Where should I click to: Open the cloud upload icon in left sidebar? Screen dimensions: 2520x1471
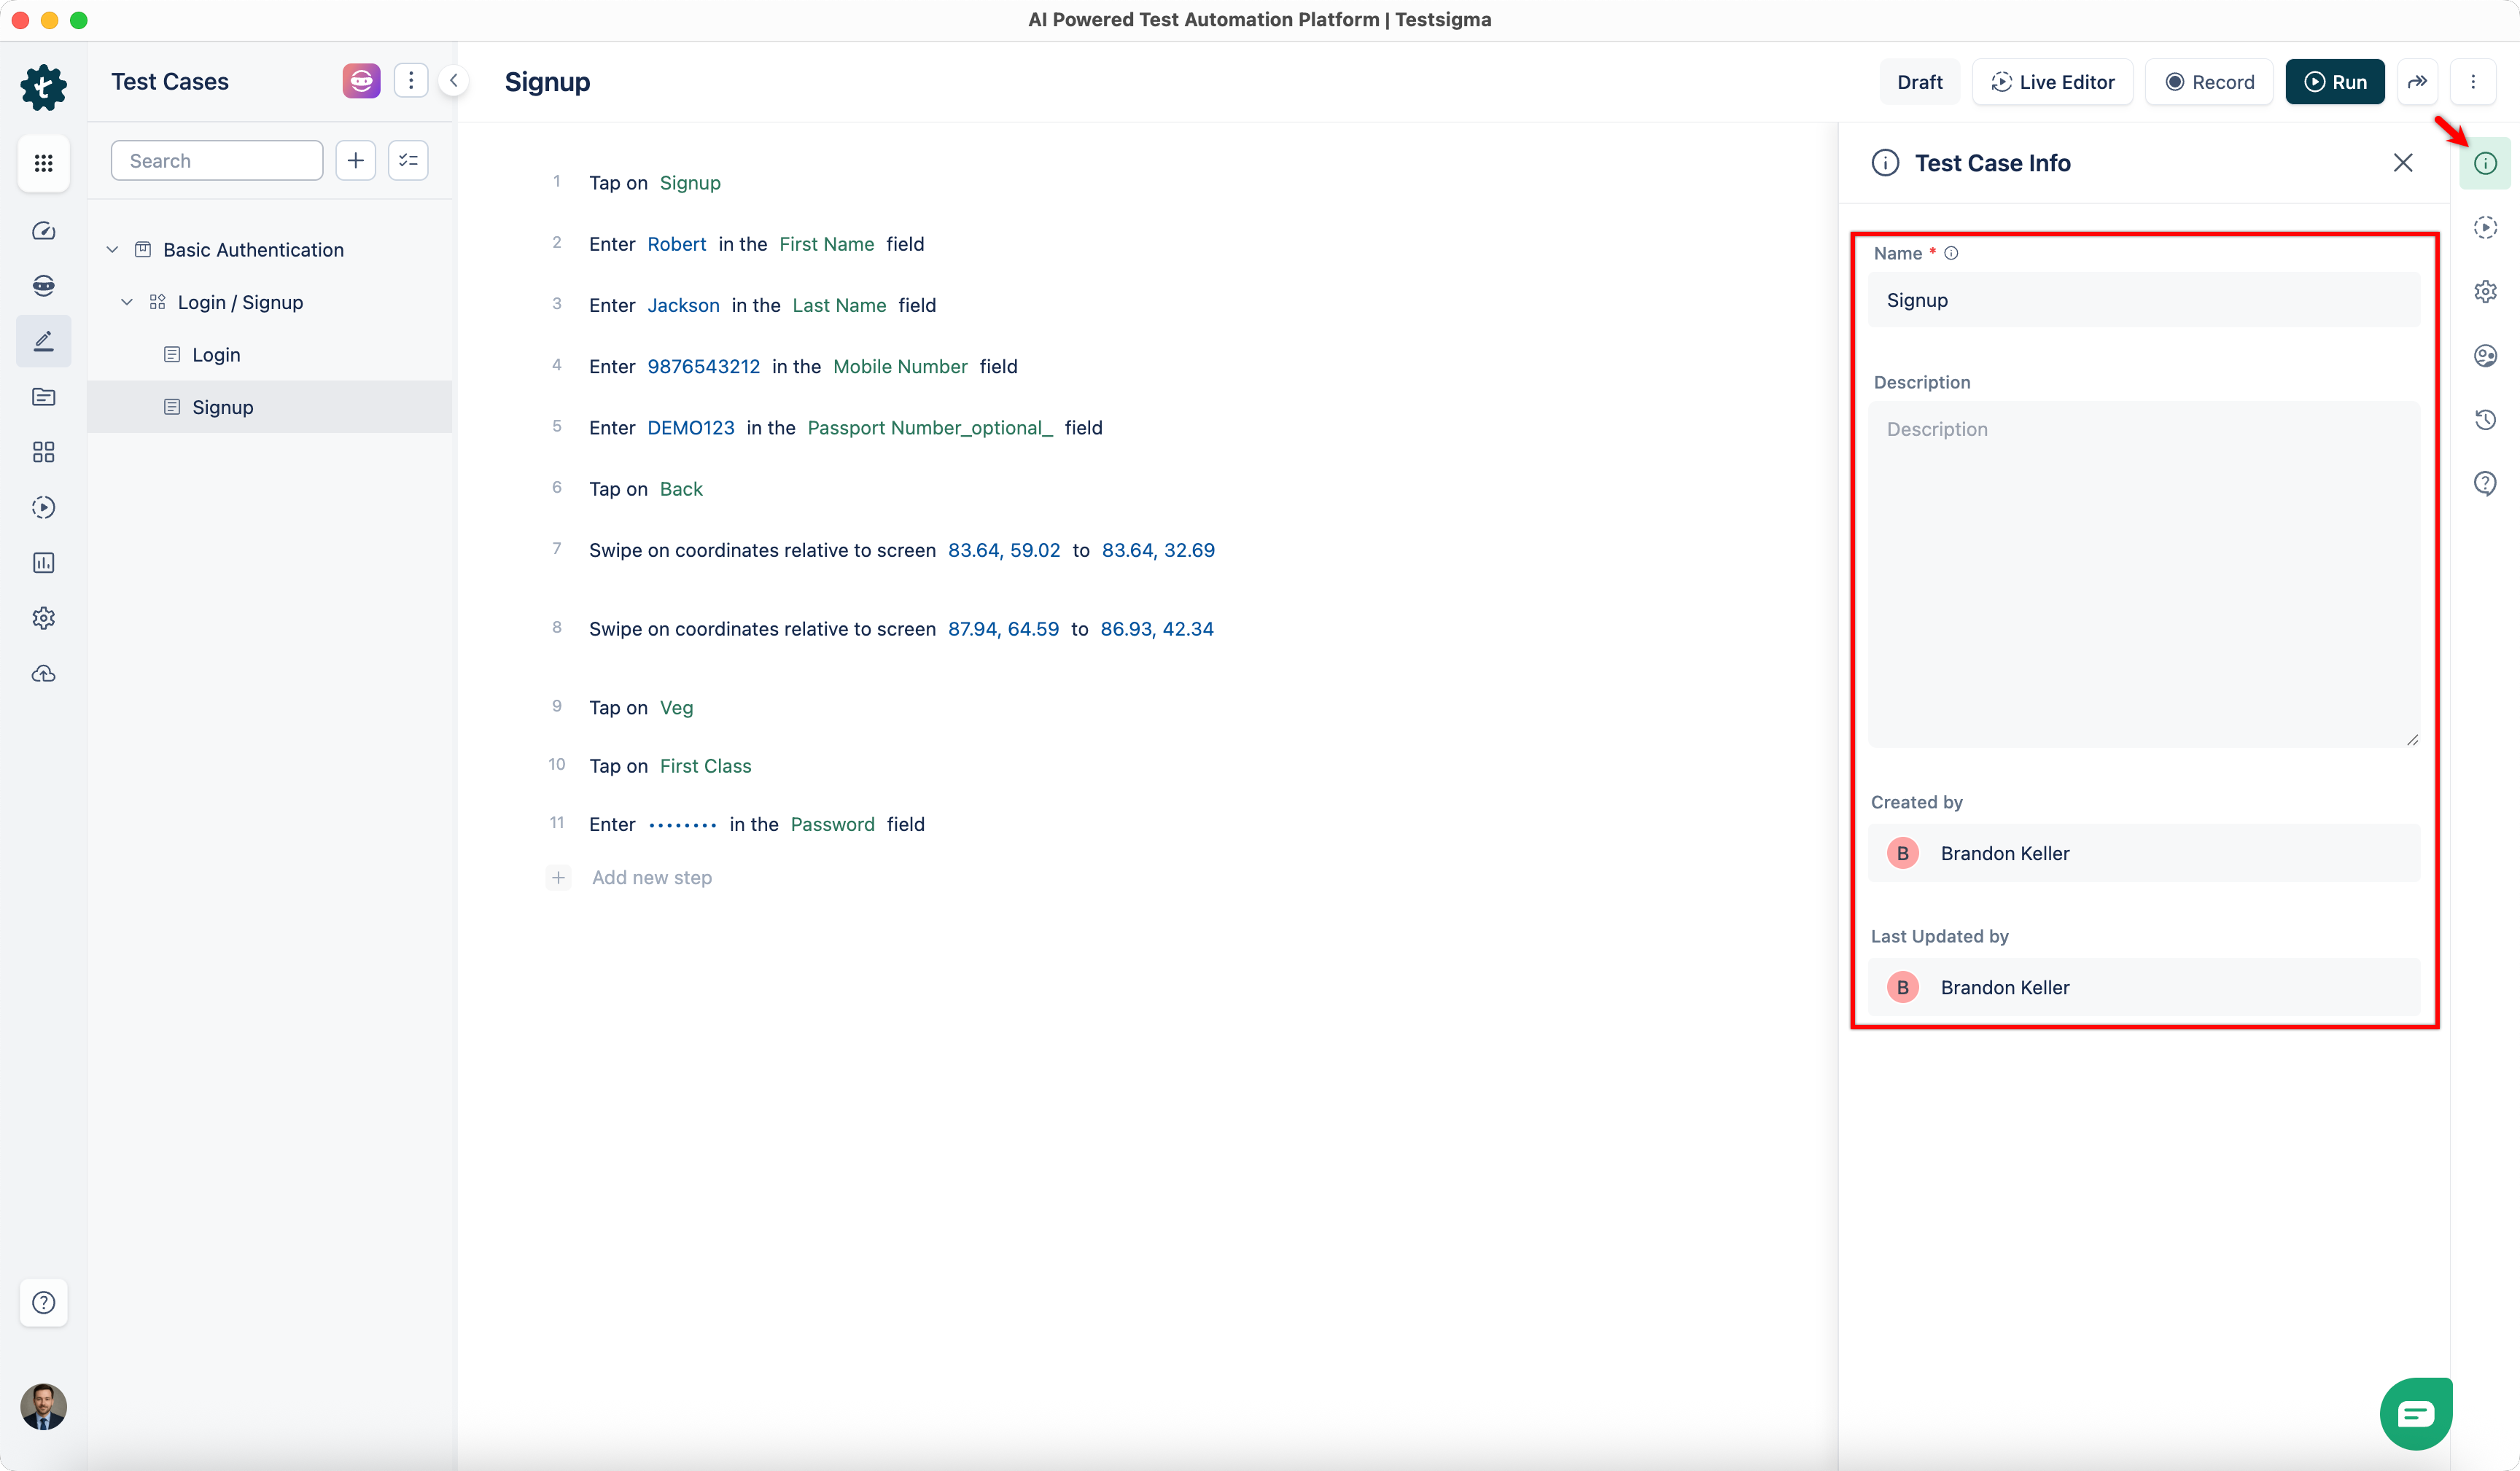point(43,674)
